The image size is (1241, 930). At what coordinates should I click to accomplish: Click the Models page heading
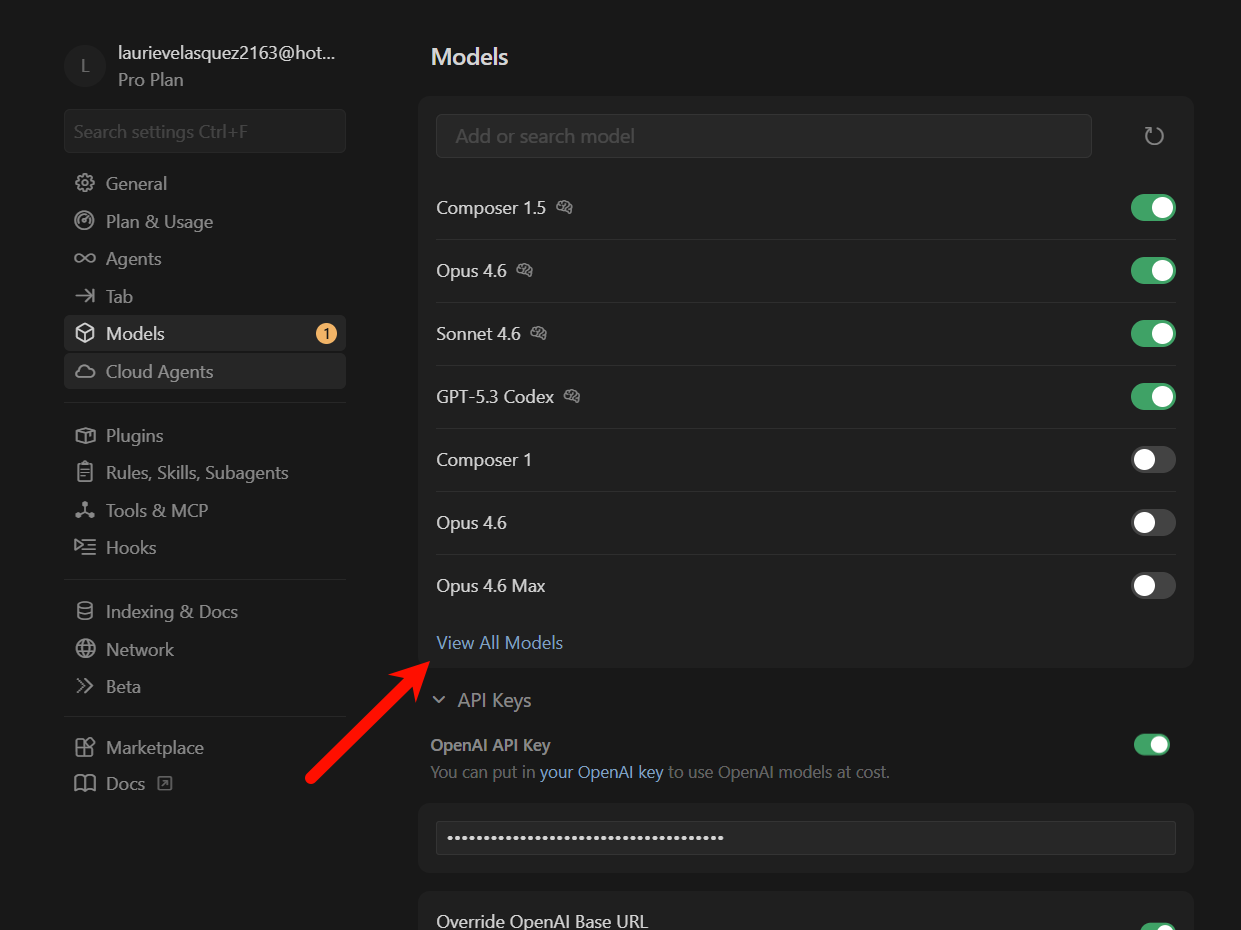point(470,57)
